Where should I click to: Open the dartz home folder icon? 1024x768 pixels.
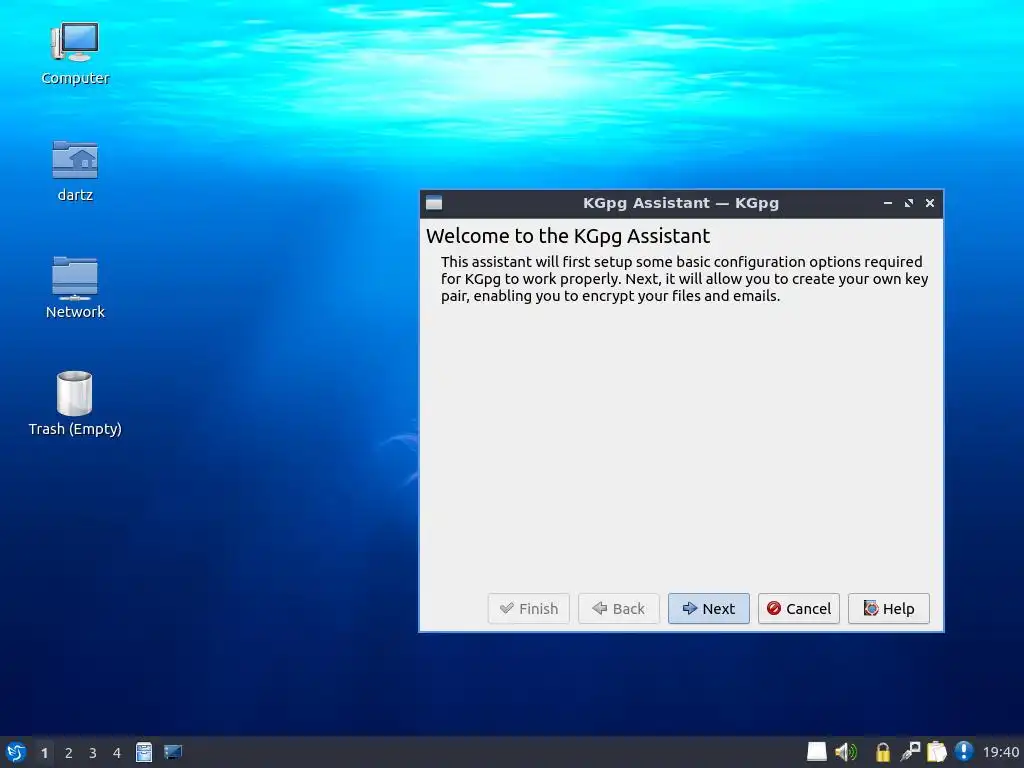(x=74, y=171)
